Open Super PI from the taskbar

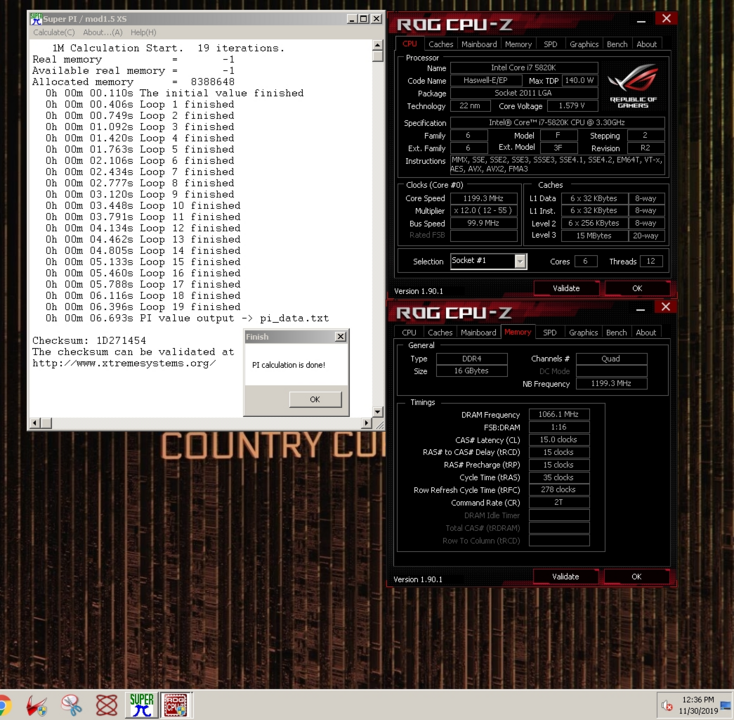point(141,705)
